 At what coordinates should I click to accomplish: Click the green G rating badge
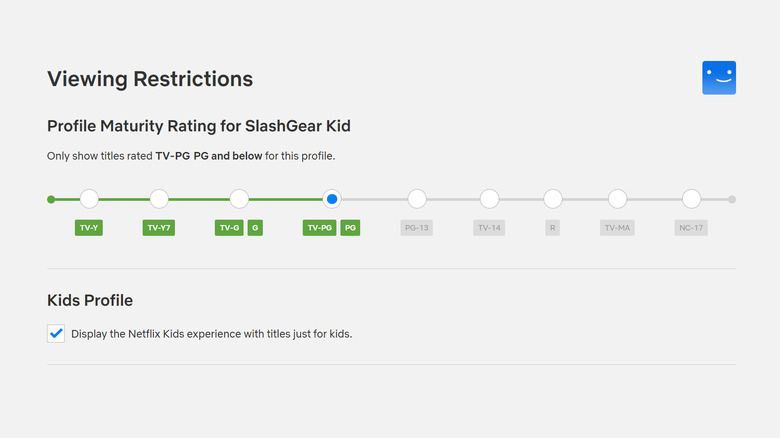tap(255, 228)
